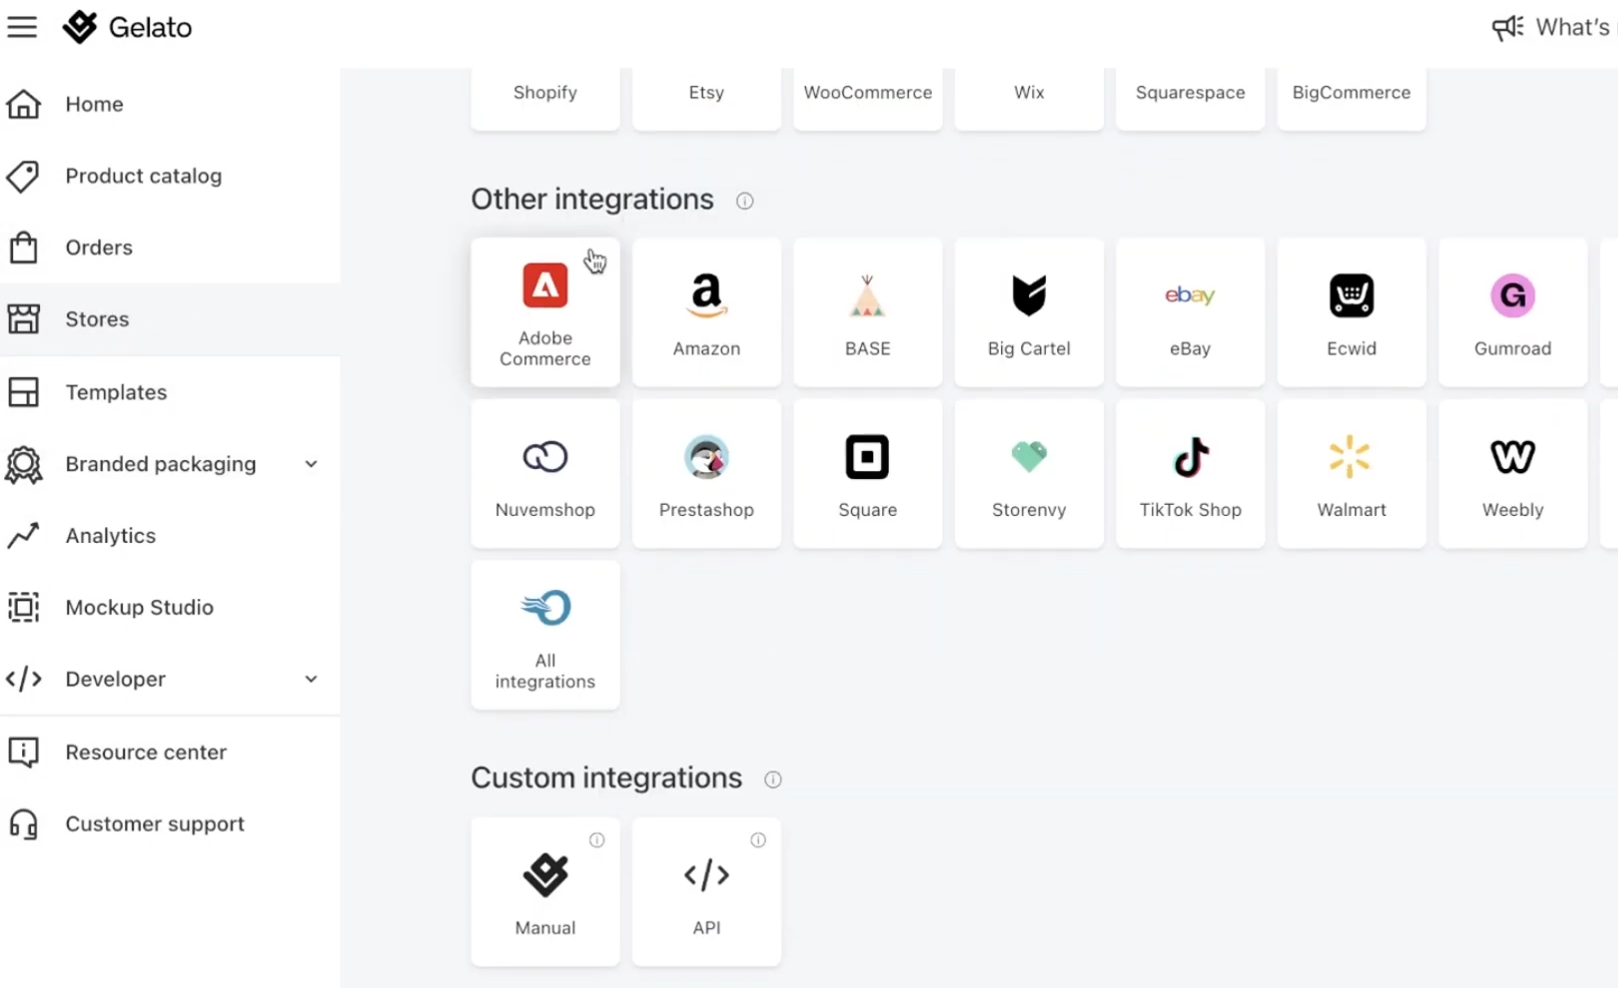Select the Adobe Commerce integration
1618x988 pixels.
545,312
